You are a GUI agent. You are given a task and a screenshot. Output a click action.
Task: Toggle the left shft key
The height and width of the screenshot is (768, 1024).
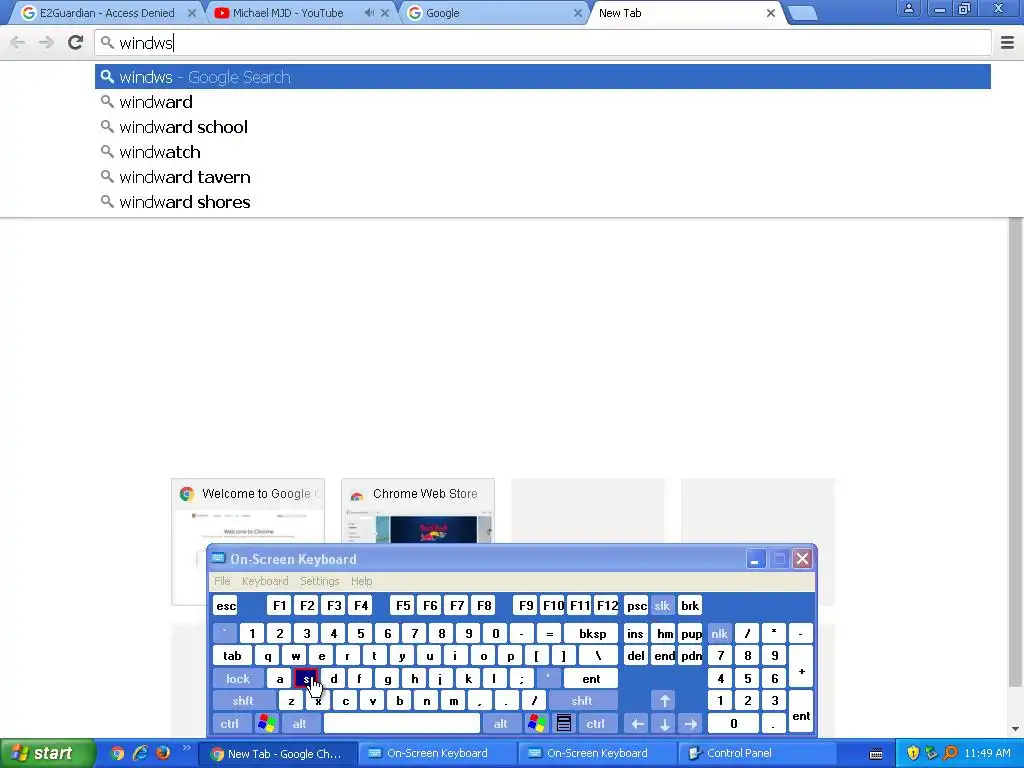click(243, 701)
